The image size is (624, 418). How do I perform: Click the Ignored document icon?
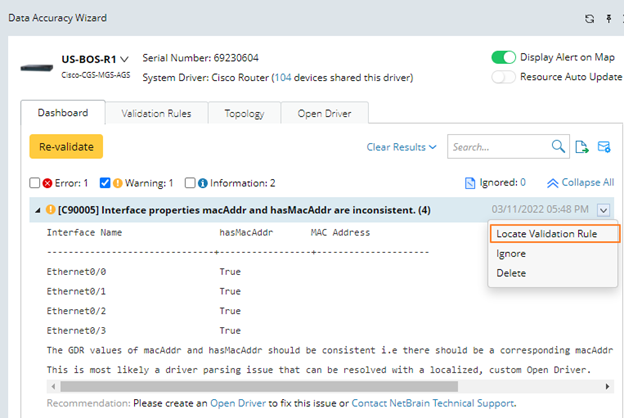click(470, 183)
